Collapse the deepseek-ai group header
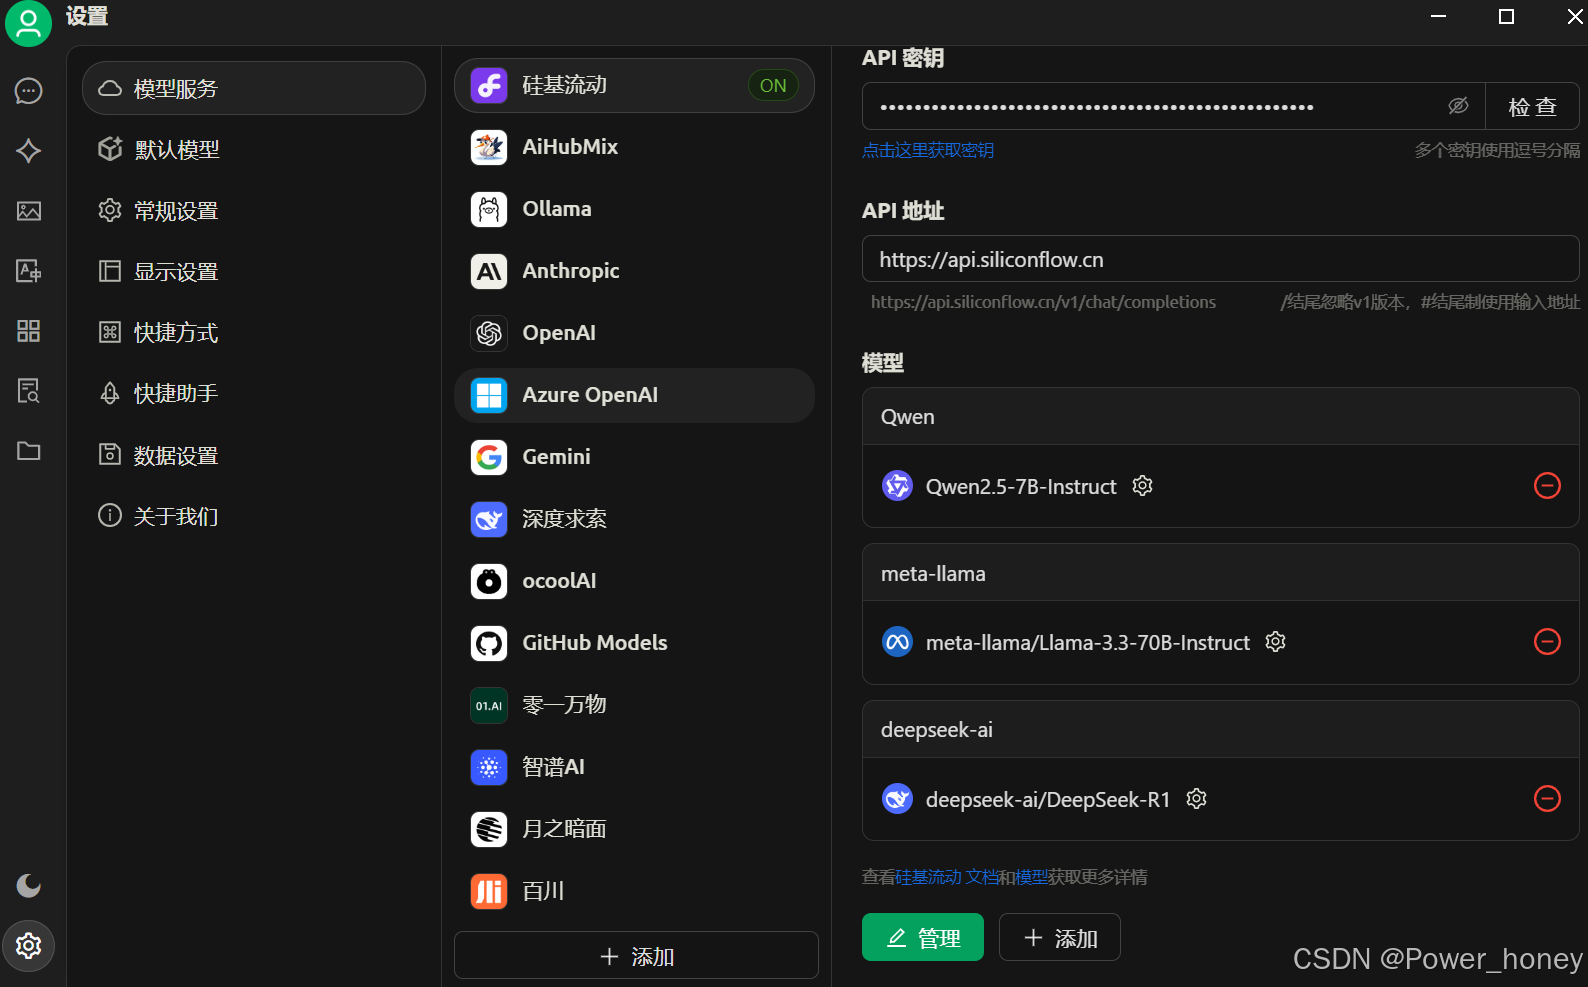Image resolution: width=1588 pixels, height=987 pixels. tap(1220, 730)
